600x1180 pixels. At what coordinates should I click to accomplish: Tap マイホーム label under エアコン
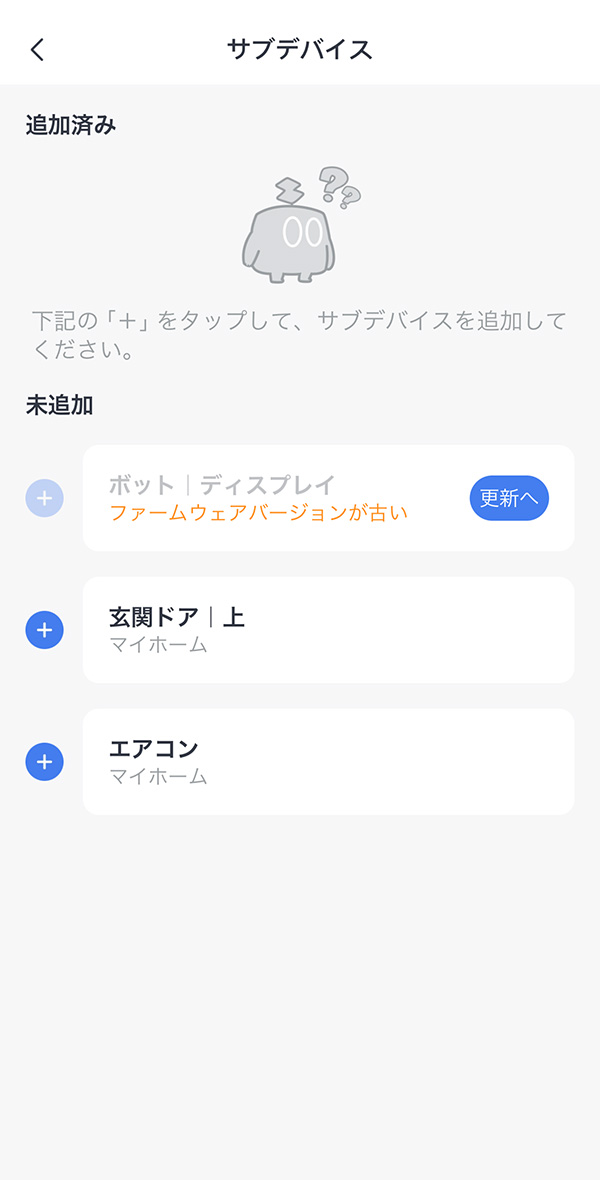pyautogui.click(x=158, y=776)
